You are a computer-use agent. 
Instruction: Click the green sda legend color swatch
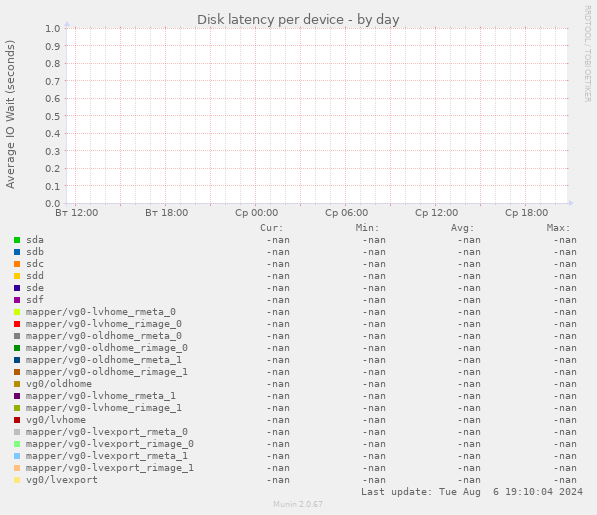pyautogui.click(x=17, y=240)
